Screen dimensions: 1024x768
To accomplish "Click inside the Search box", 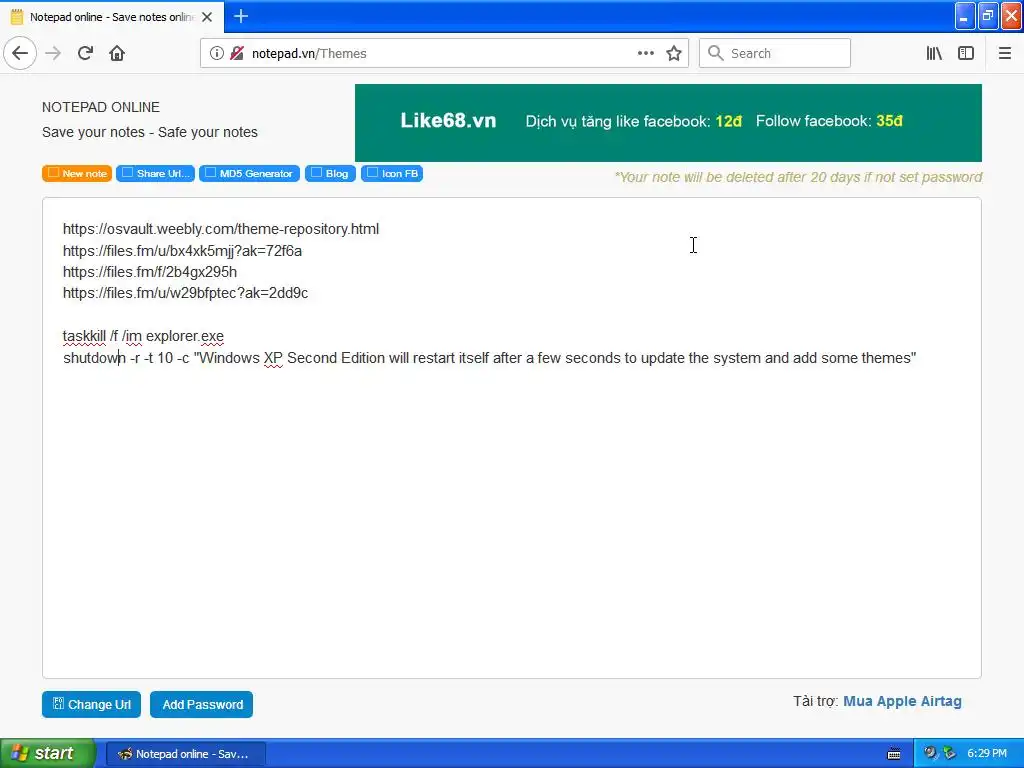I will click(x=775, y=53).
